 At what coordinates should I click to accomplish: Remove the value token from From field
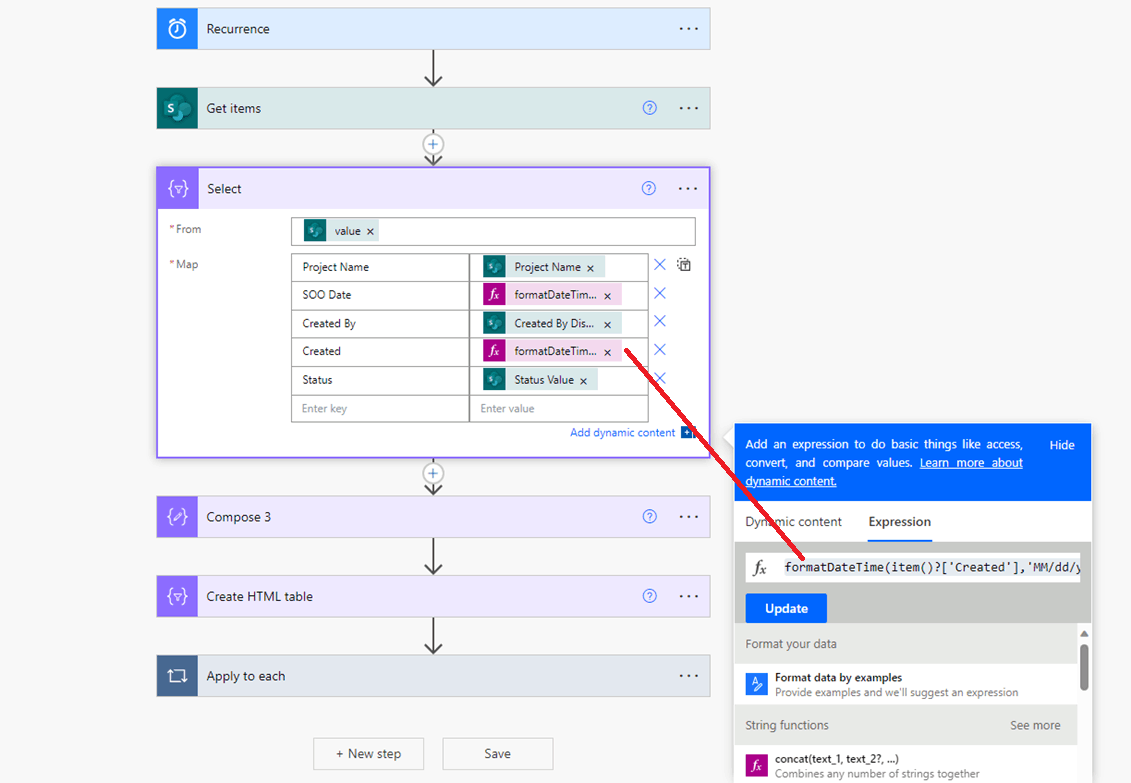pos(370,231)
